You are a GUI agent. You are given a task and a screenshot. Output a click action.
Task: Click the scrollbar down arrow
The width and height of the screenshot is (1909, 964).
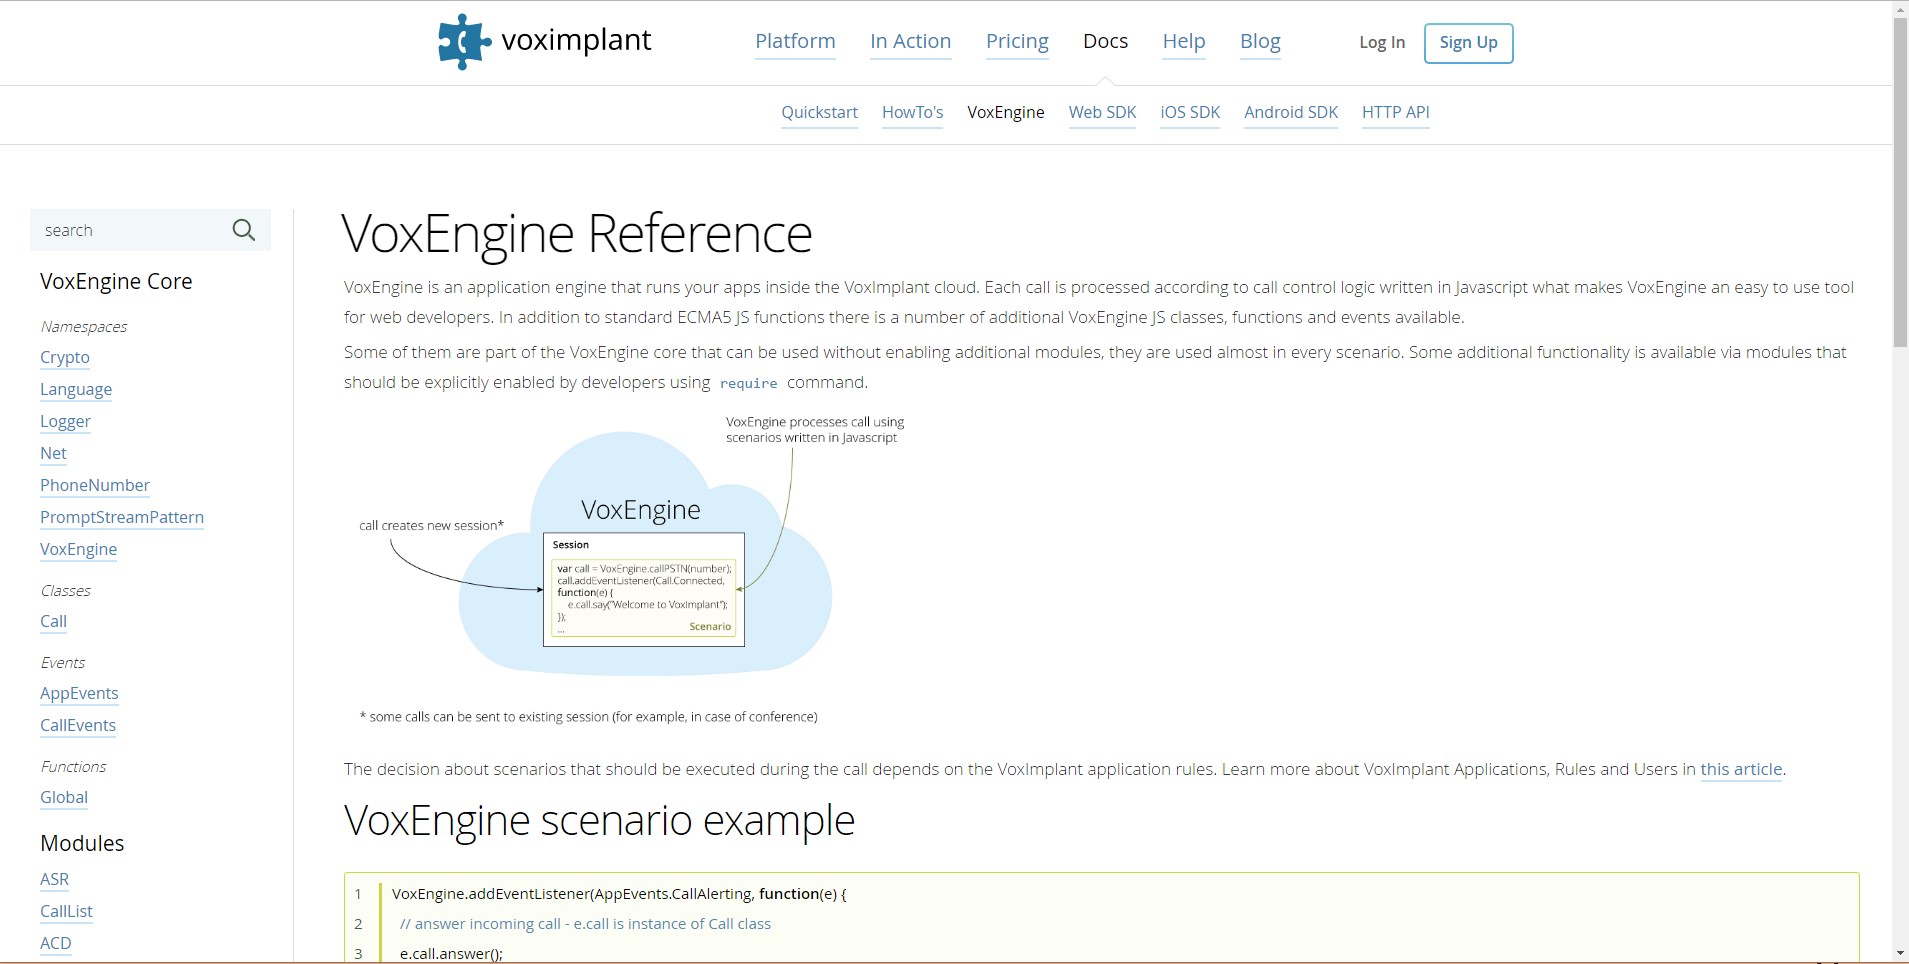(x=1900, y=953)
